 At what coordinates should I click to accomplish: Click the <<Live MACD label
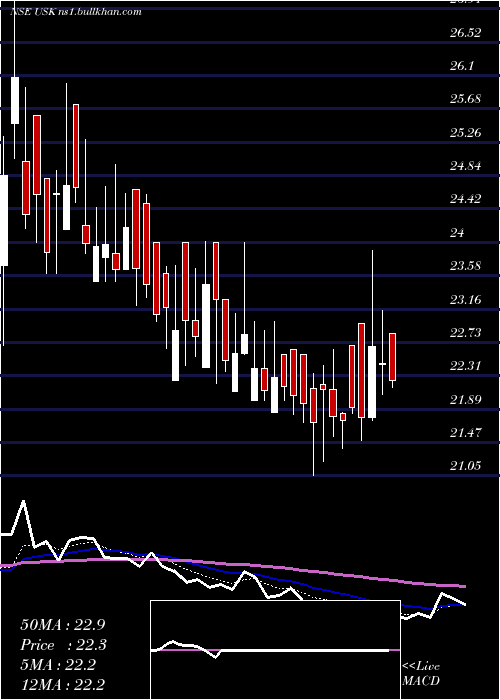[421, 673]
